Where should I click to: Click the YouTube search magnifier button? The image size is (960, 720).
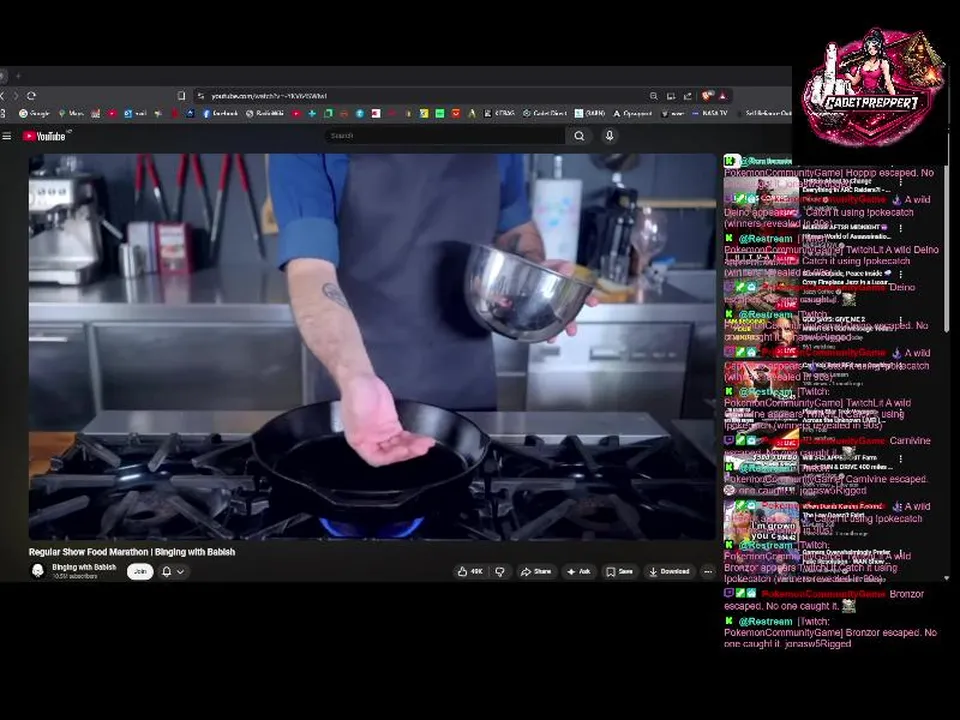tap(579, 136)
